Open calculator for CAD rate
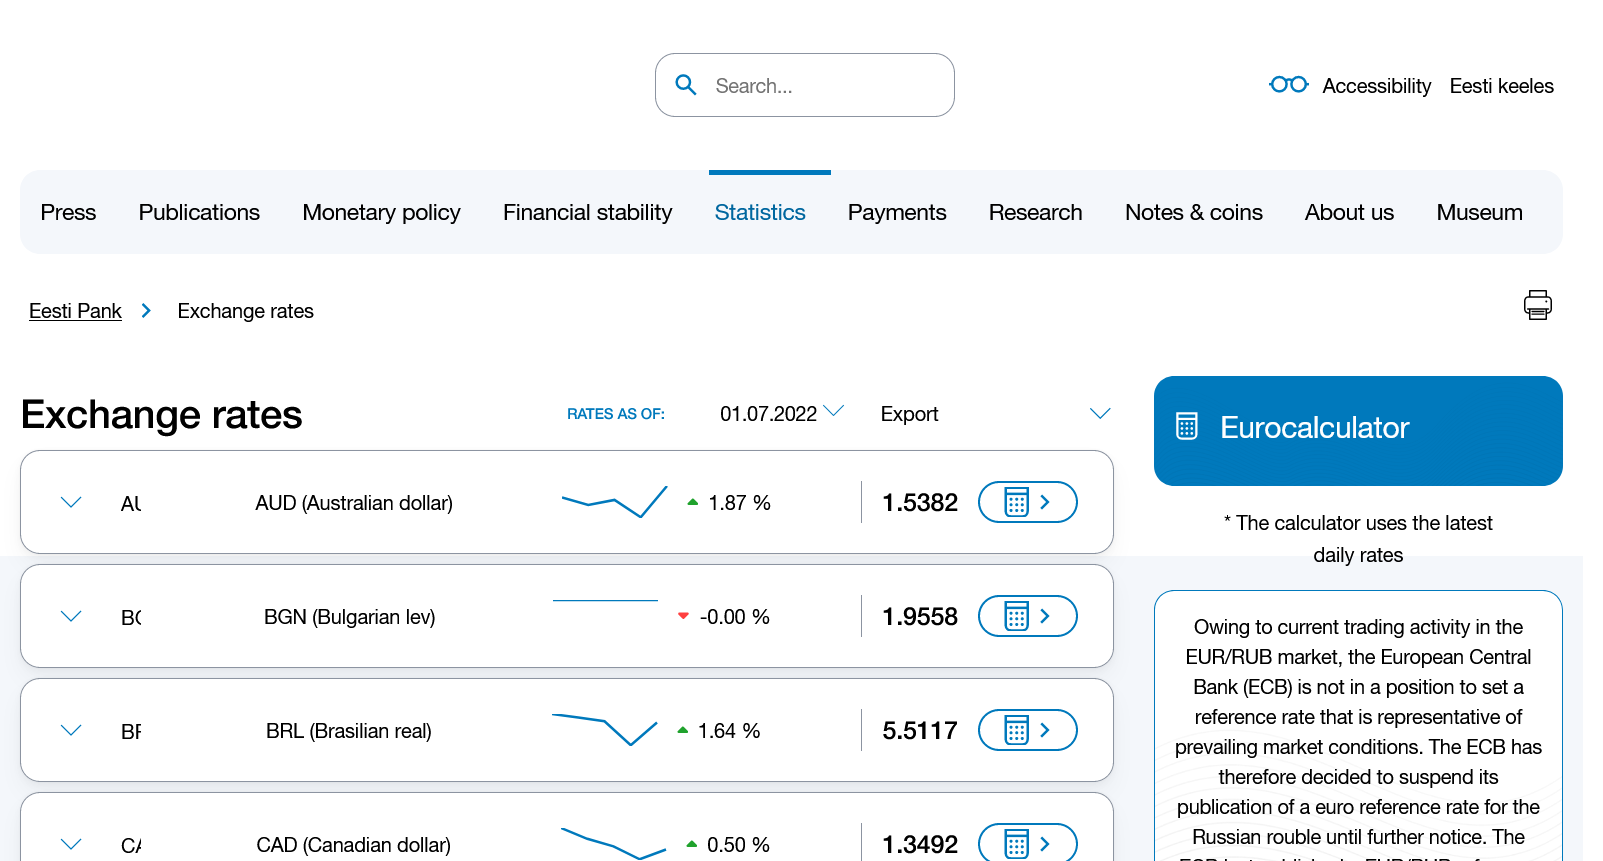 1027,843
